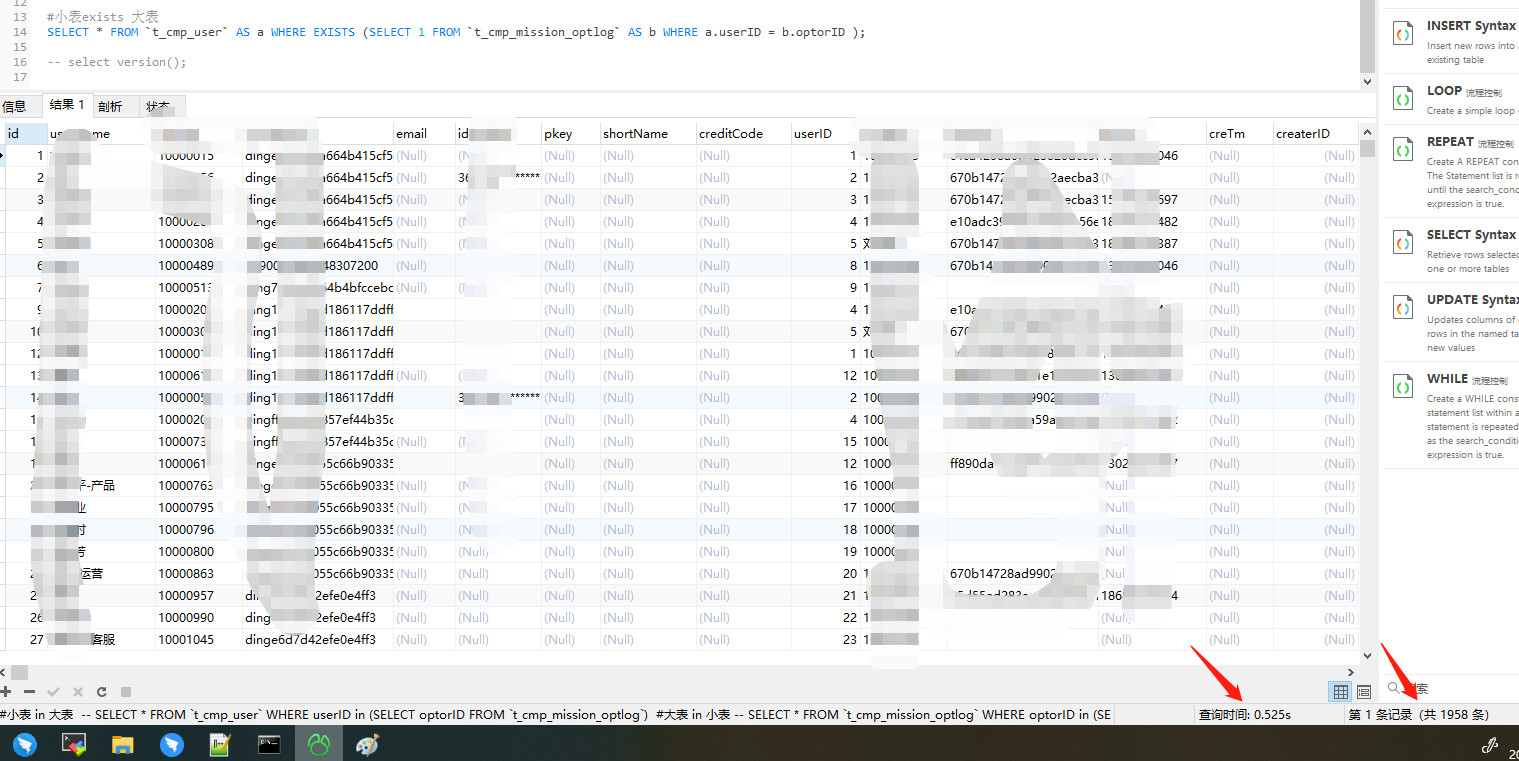Click the SELECT Syntax snippet icon
Screen dimensions: 1519x761
pyautogui.click(x=1402, y=241)
